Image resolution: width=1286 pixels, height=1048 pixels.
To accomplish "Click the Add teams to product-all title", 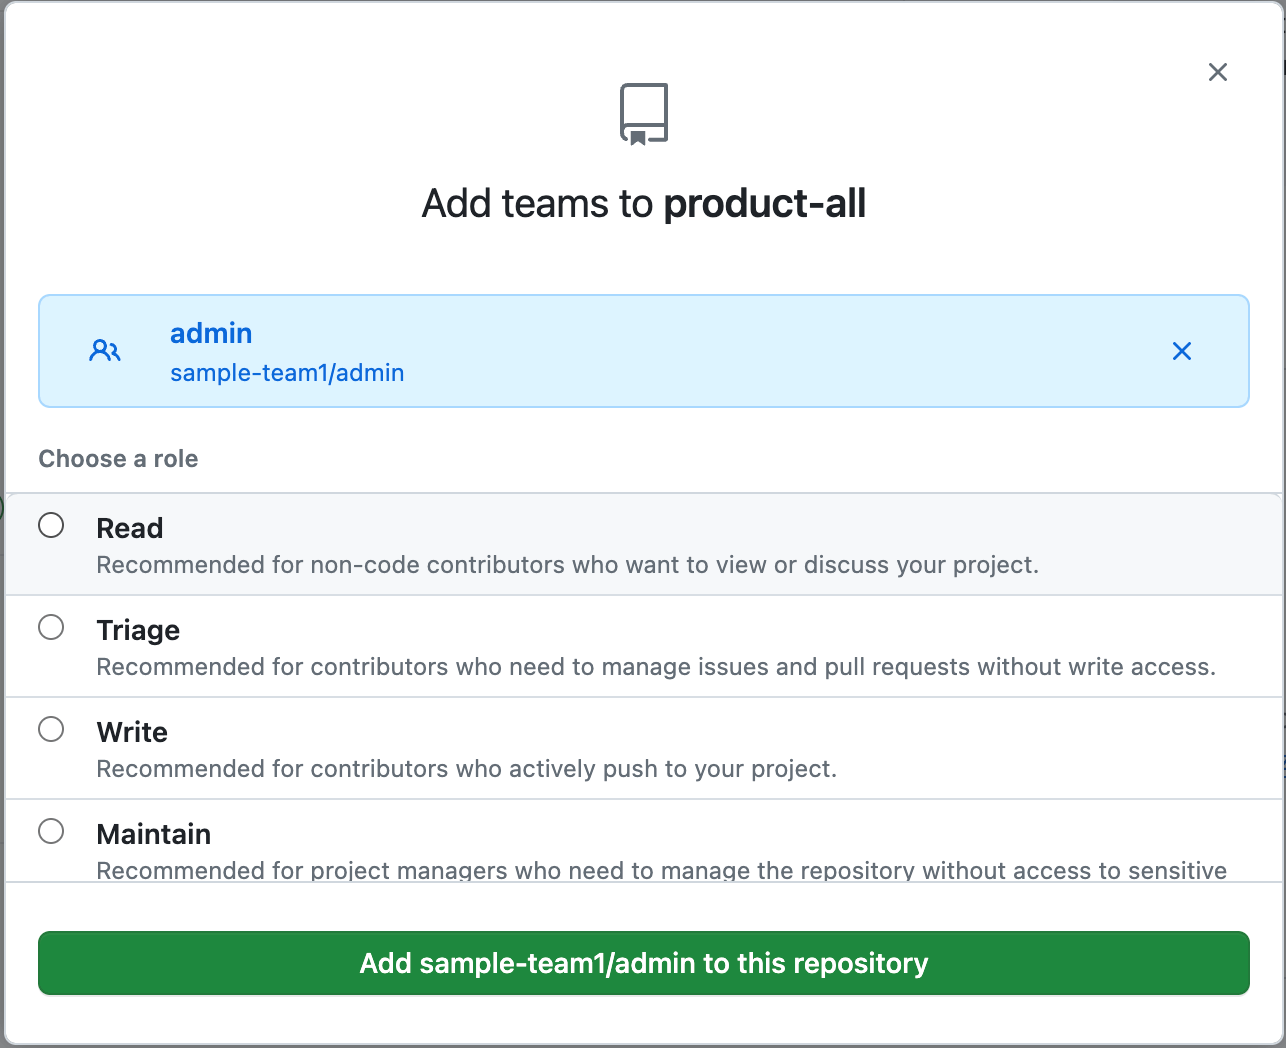I will [644, 203].
